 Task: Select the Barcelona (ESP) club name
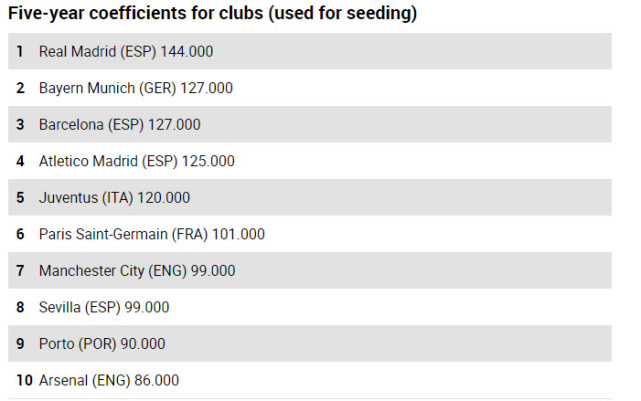[x=91, y=125]
